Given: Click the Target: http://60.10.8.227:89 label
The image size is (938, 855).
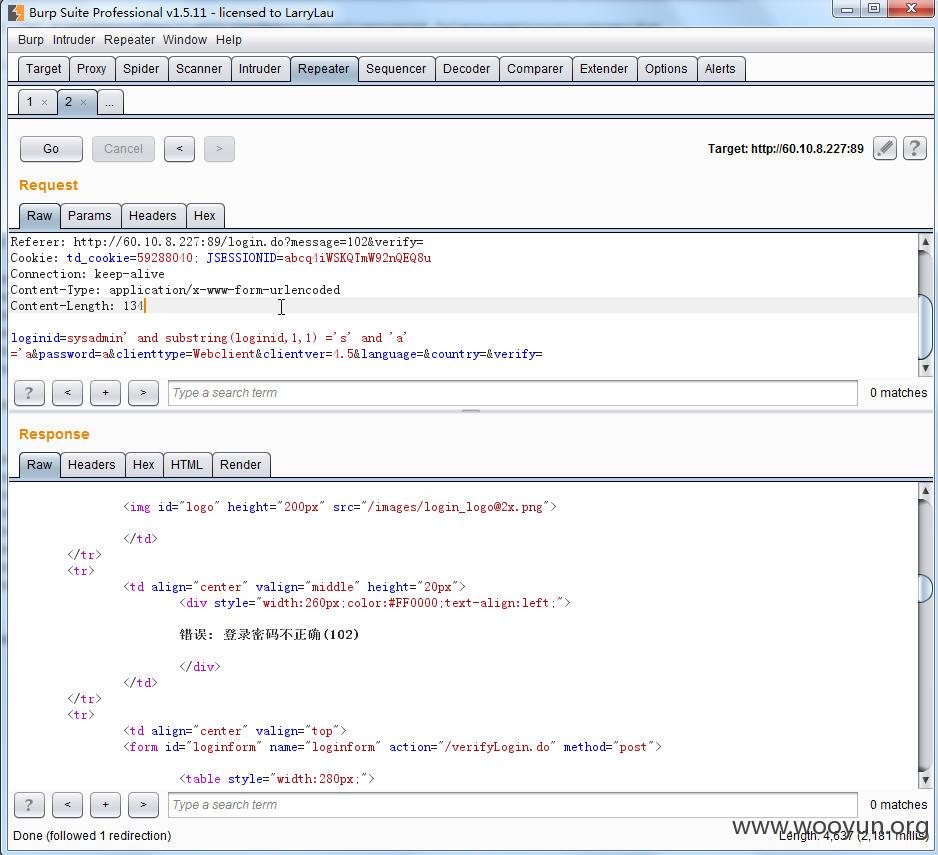Looking at the screenshot, I should [x=785, y=148].
